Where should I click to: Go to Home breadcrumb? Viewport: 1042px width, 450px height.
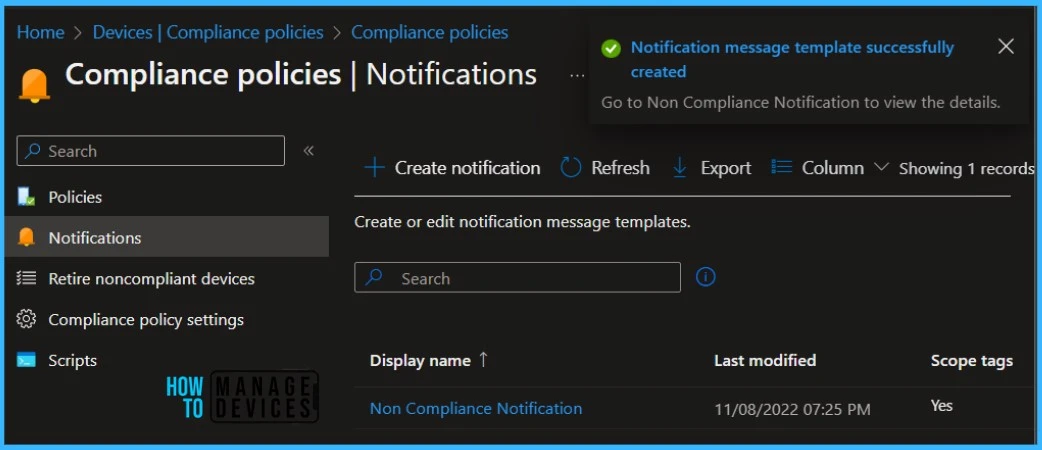pyautogui.click(x=41, y=32)
